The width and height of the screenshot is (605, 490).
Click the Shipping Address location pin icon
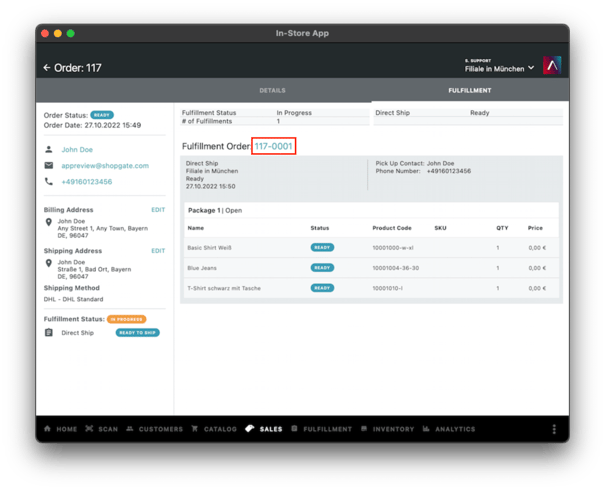tap(49, 263)
